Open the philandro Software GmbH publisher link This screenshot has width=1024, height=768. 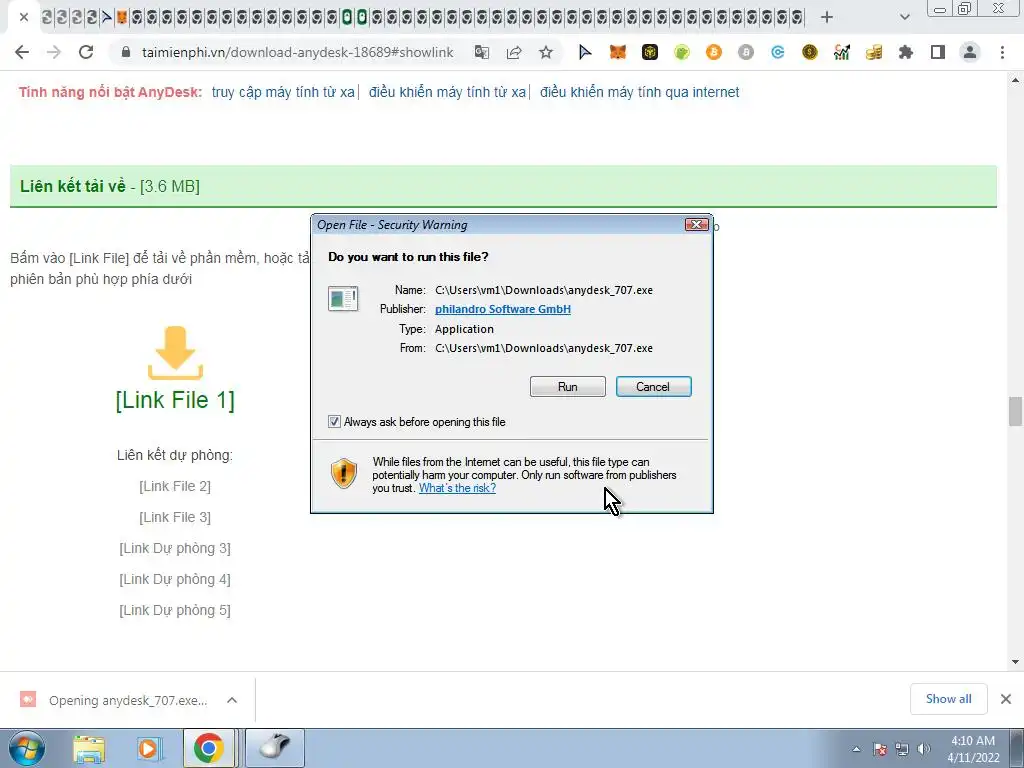503,309
